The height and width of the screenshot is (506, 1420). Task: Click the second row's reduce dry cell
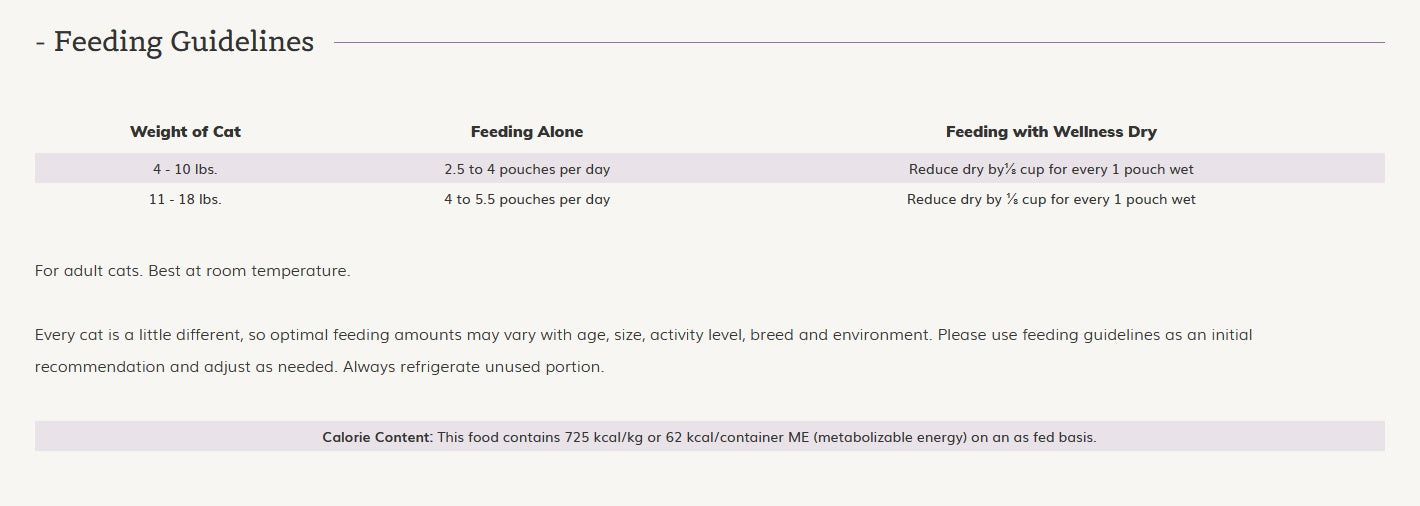click(1051, 200)
